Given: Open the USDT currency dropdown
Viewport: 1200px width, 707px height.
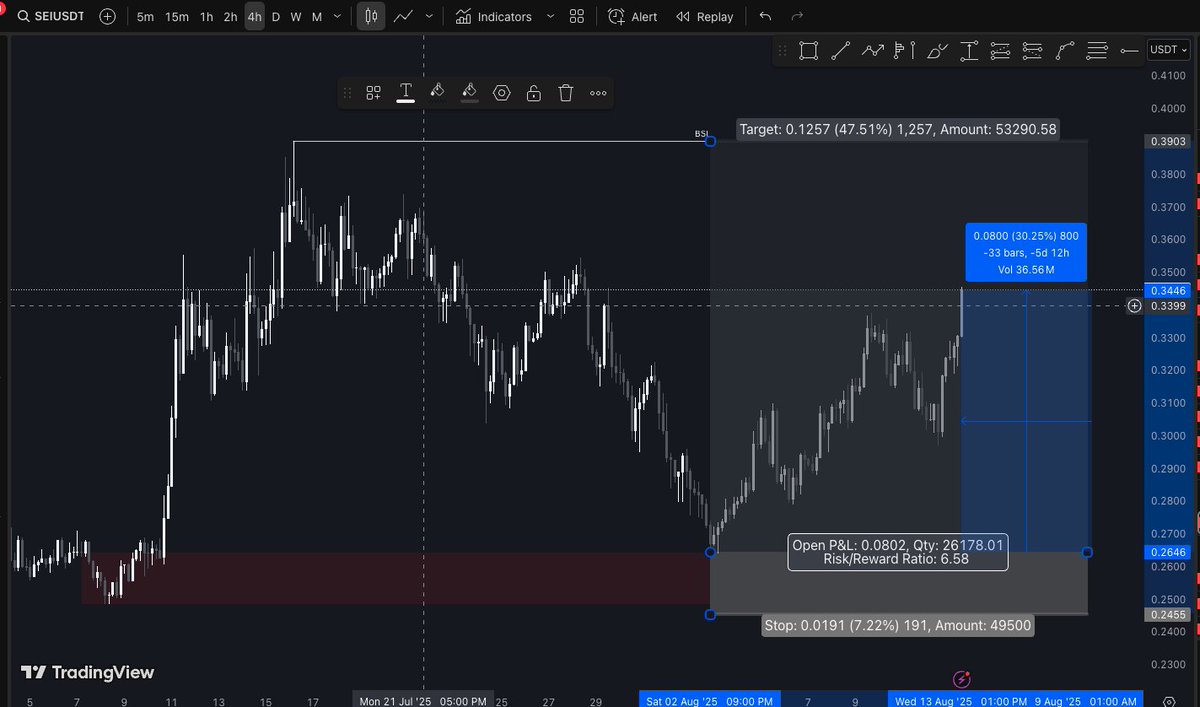Looking at the screenshot, I should [x=1167, y=50].
